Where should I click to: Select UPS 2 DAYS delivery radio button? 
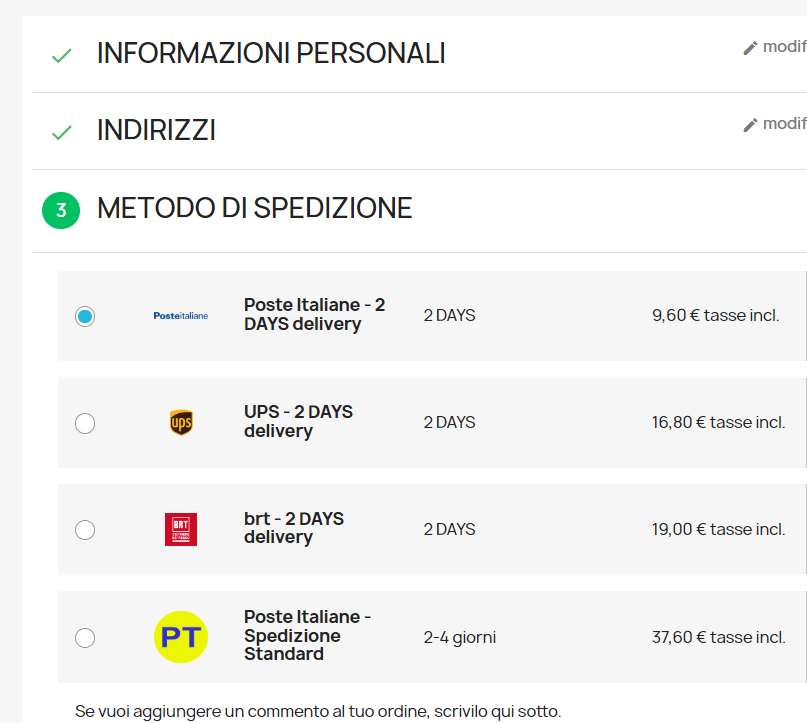(85, 423)
